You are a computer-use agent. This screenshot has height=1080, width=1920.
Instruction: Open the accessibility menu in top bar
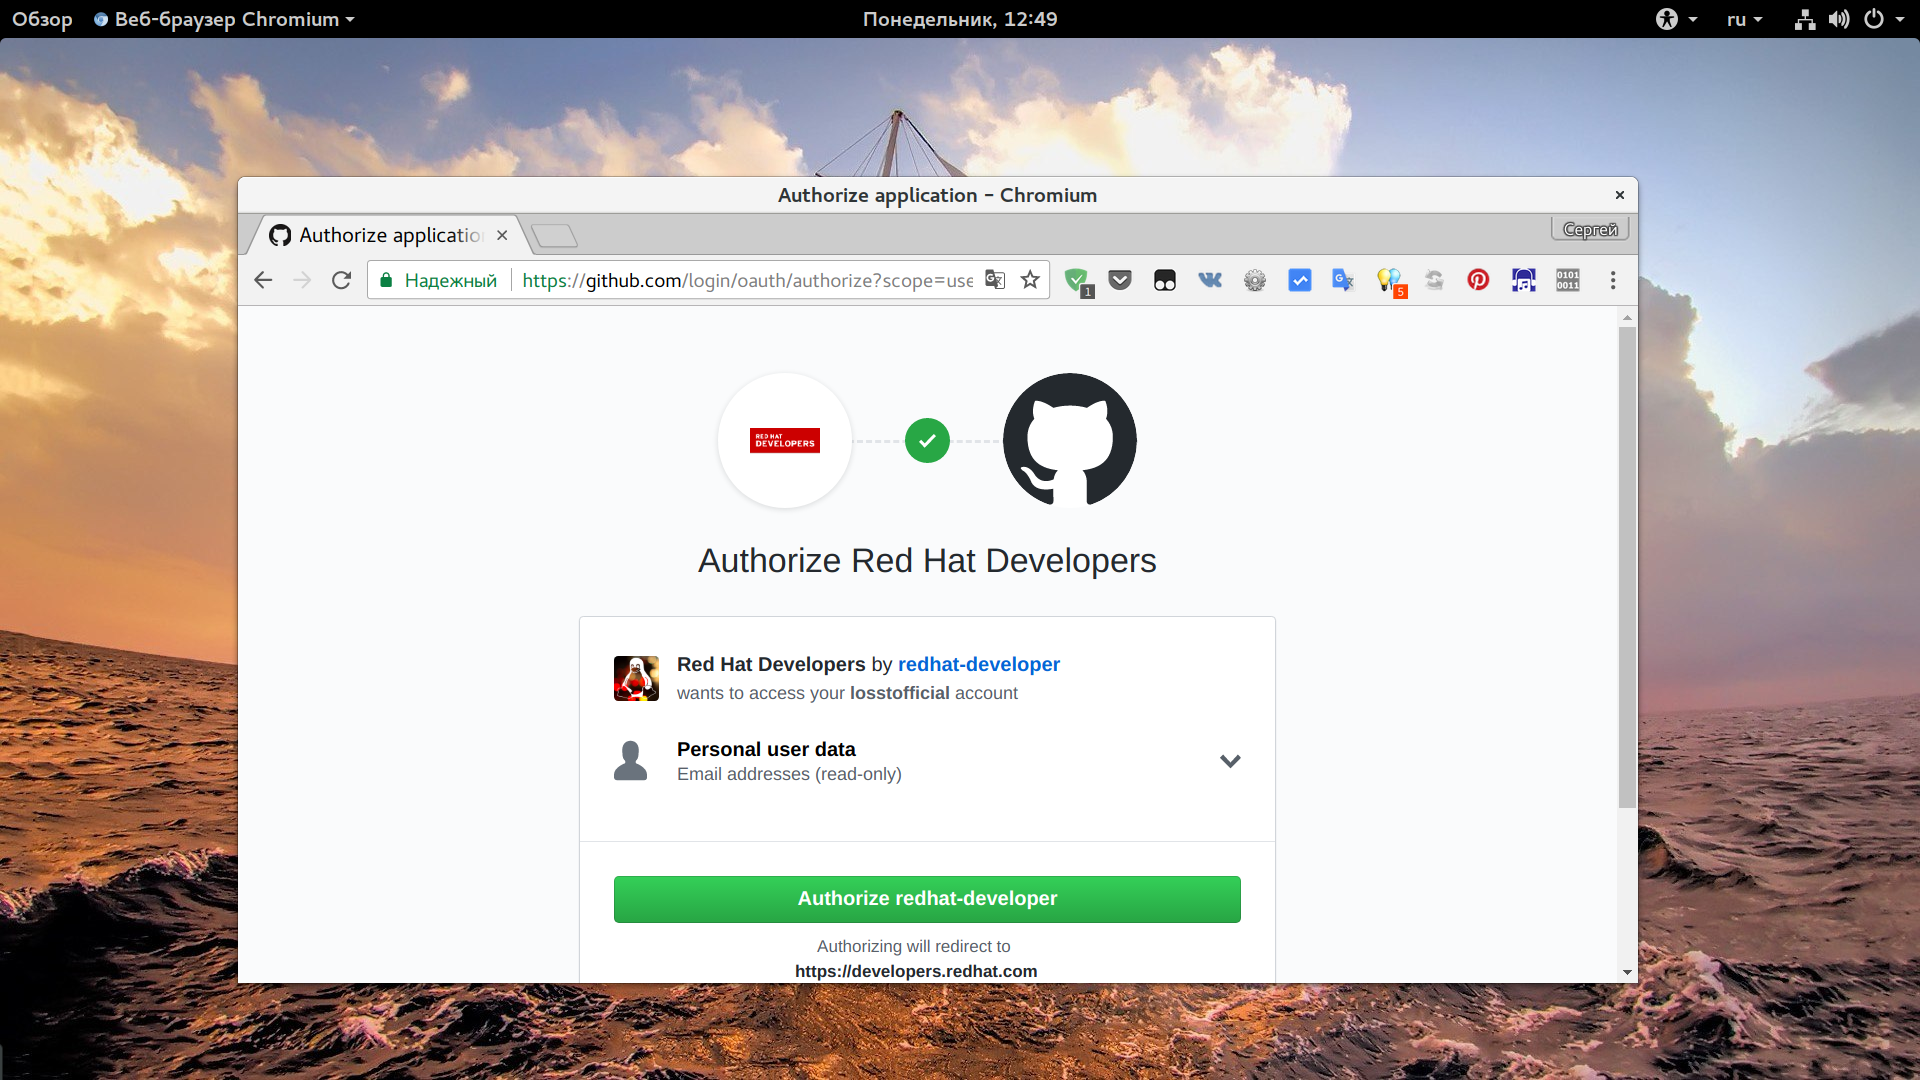(1675, 19)
